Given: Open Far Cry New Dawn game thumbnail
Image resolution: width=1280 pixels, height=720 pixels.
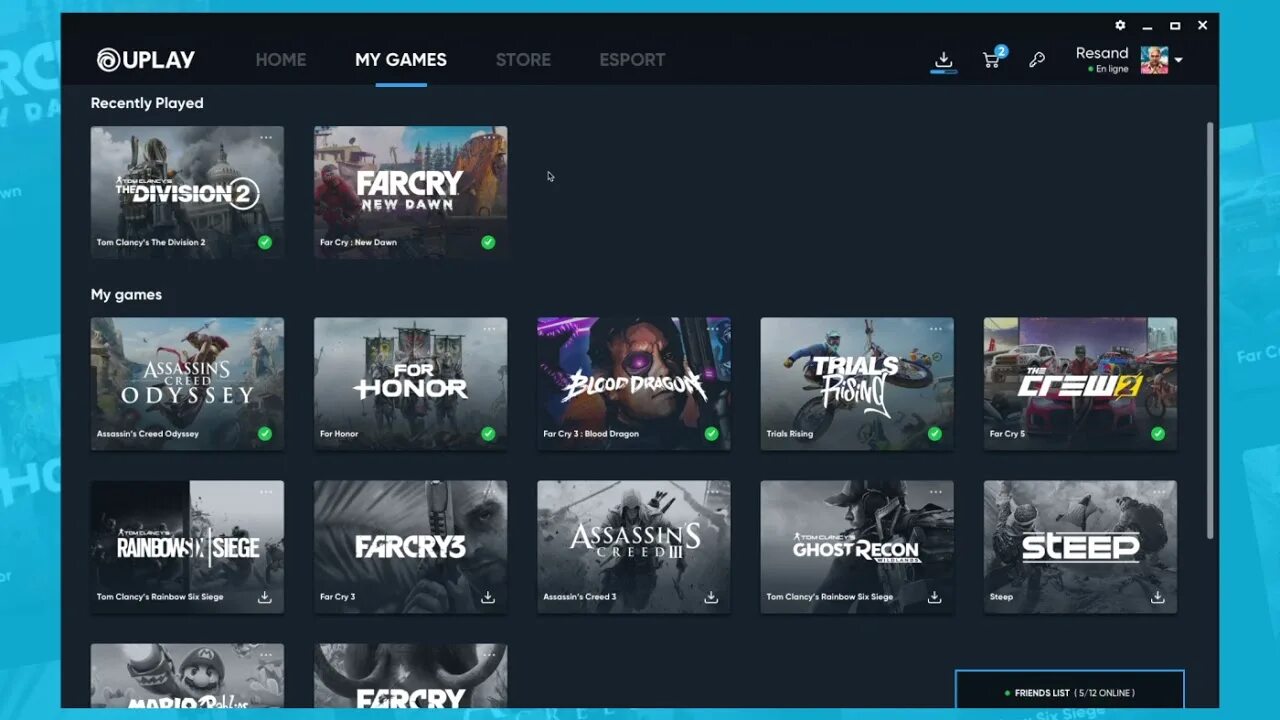Looking at the screenshot, I should point(410,192).
